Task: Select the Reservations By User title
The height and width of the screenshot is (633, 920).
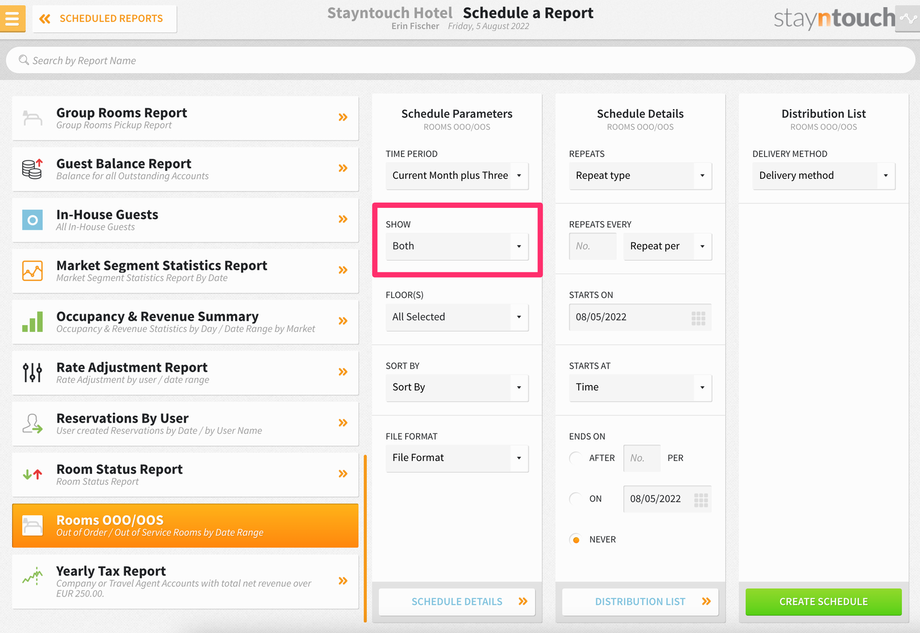Action: tap(123, 418)
